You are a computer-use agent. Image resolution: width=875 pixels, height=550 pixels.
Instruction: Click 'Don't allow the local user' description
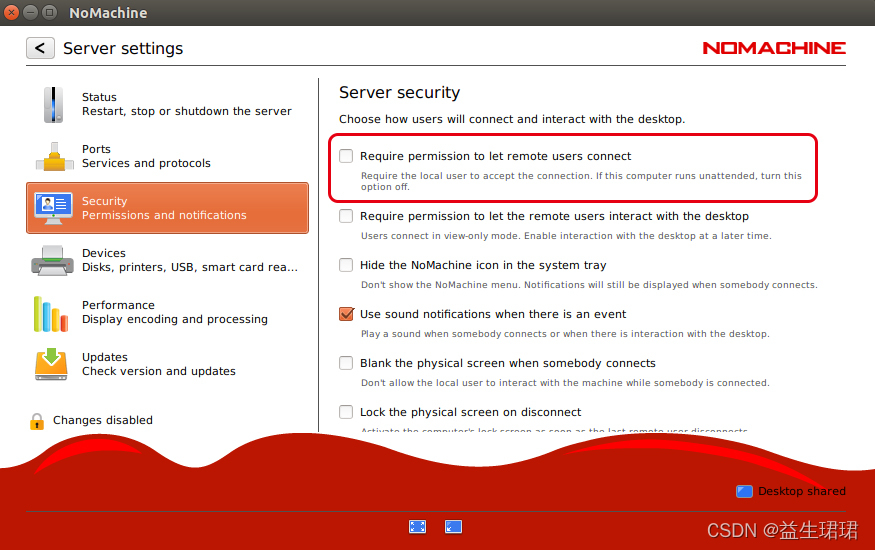(565, 383)
